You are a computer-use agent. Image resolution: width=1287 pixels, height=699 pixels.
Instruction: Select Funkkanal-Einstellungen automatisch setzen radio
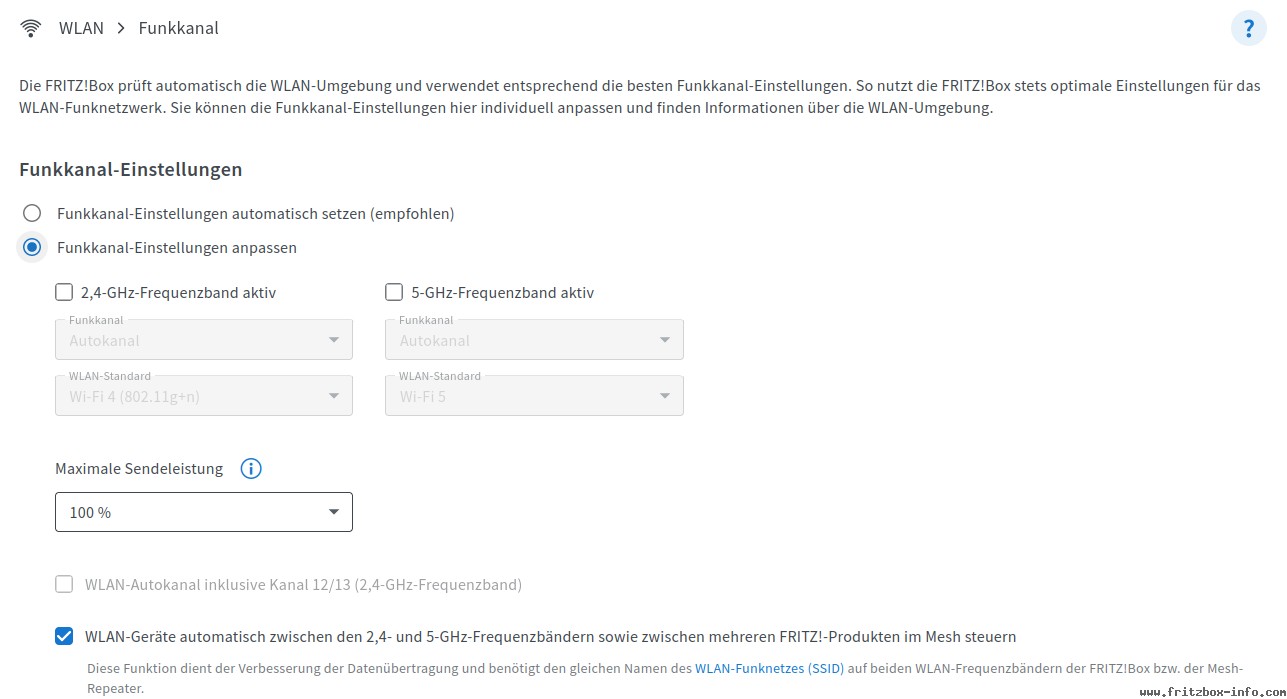[x=32, y=213]
